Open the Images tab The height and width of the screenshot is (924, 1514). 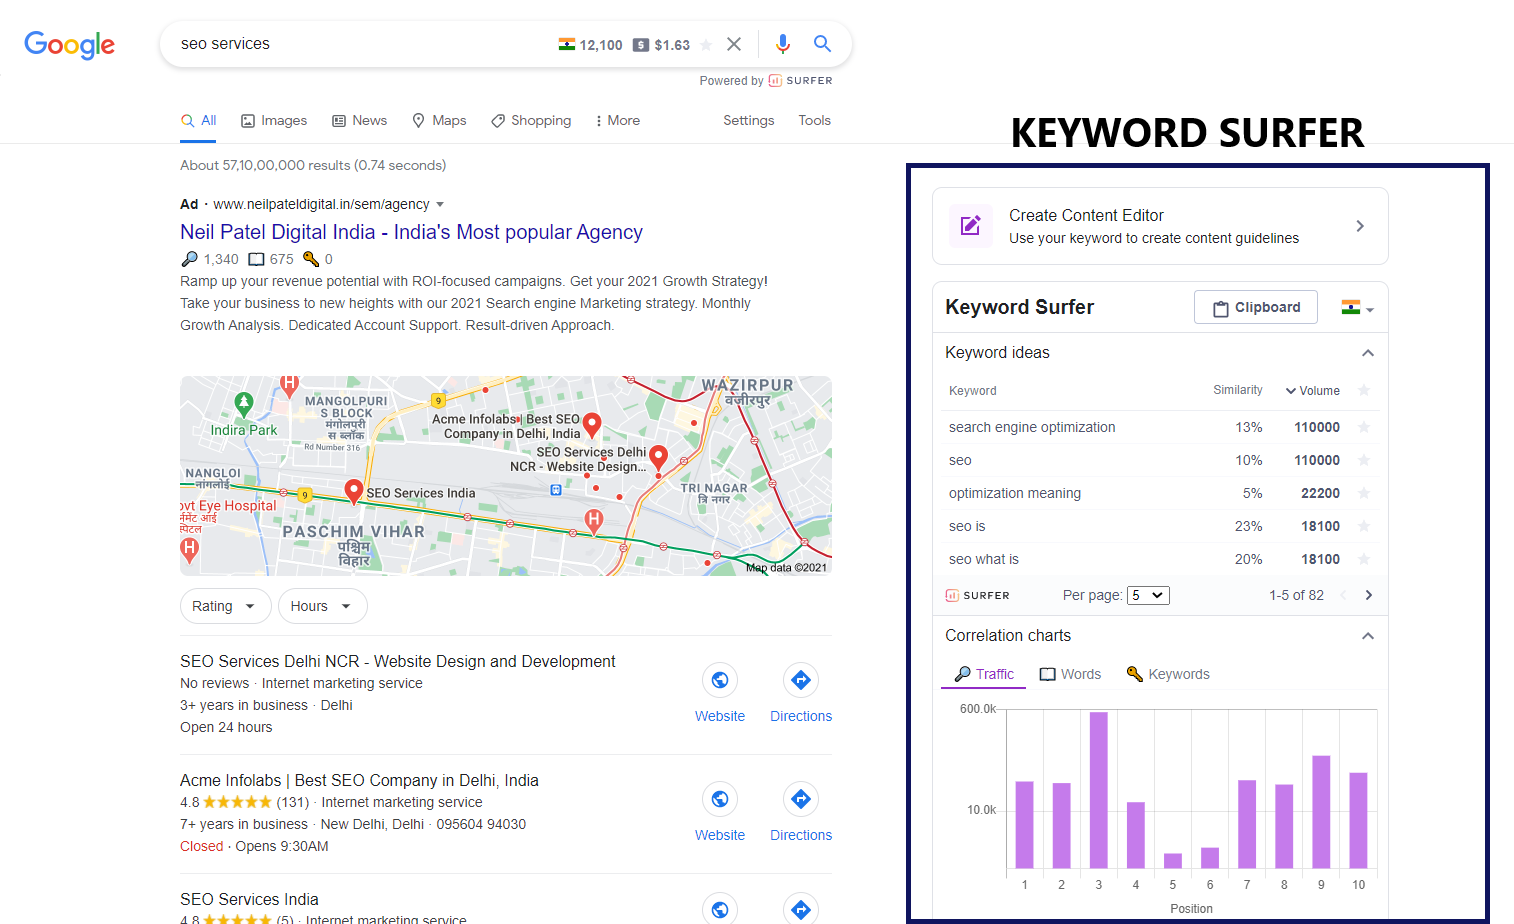(x=274, y=120)
